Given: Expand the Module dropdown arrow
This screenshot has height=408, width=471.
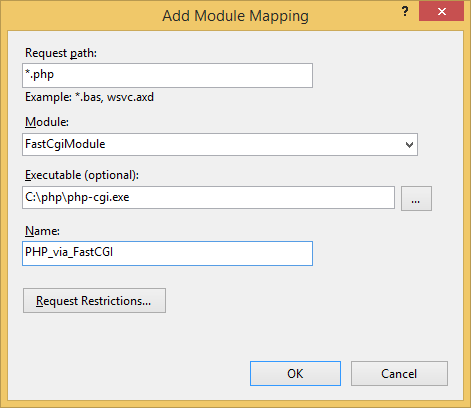Looking at the screenshot, I should (409, 145).
